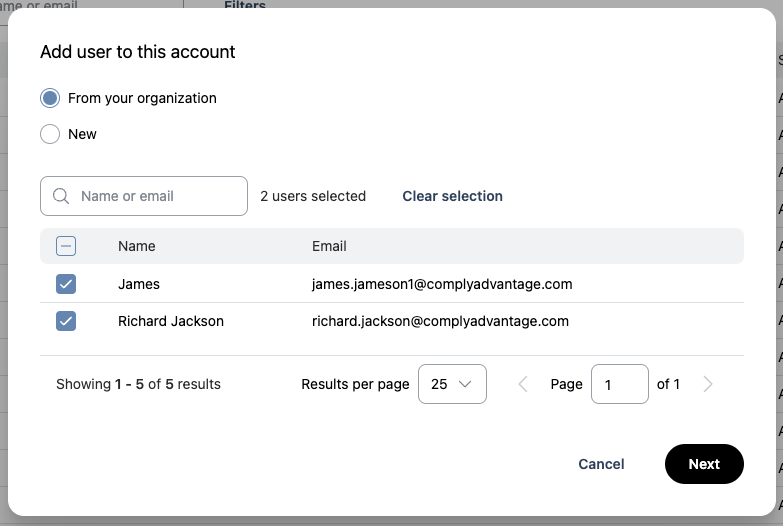Go to next page arrow
The width and height of the screenshot is (783, 526).
pyautogui.click(x=708, y=384)
